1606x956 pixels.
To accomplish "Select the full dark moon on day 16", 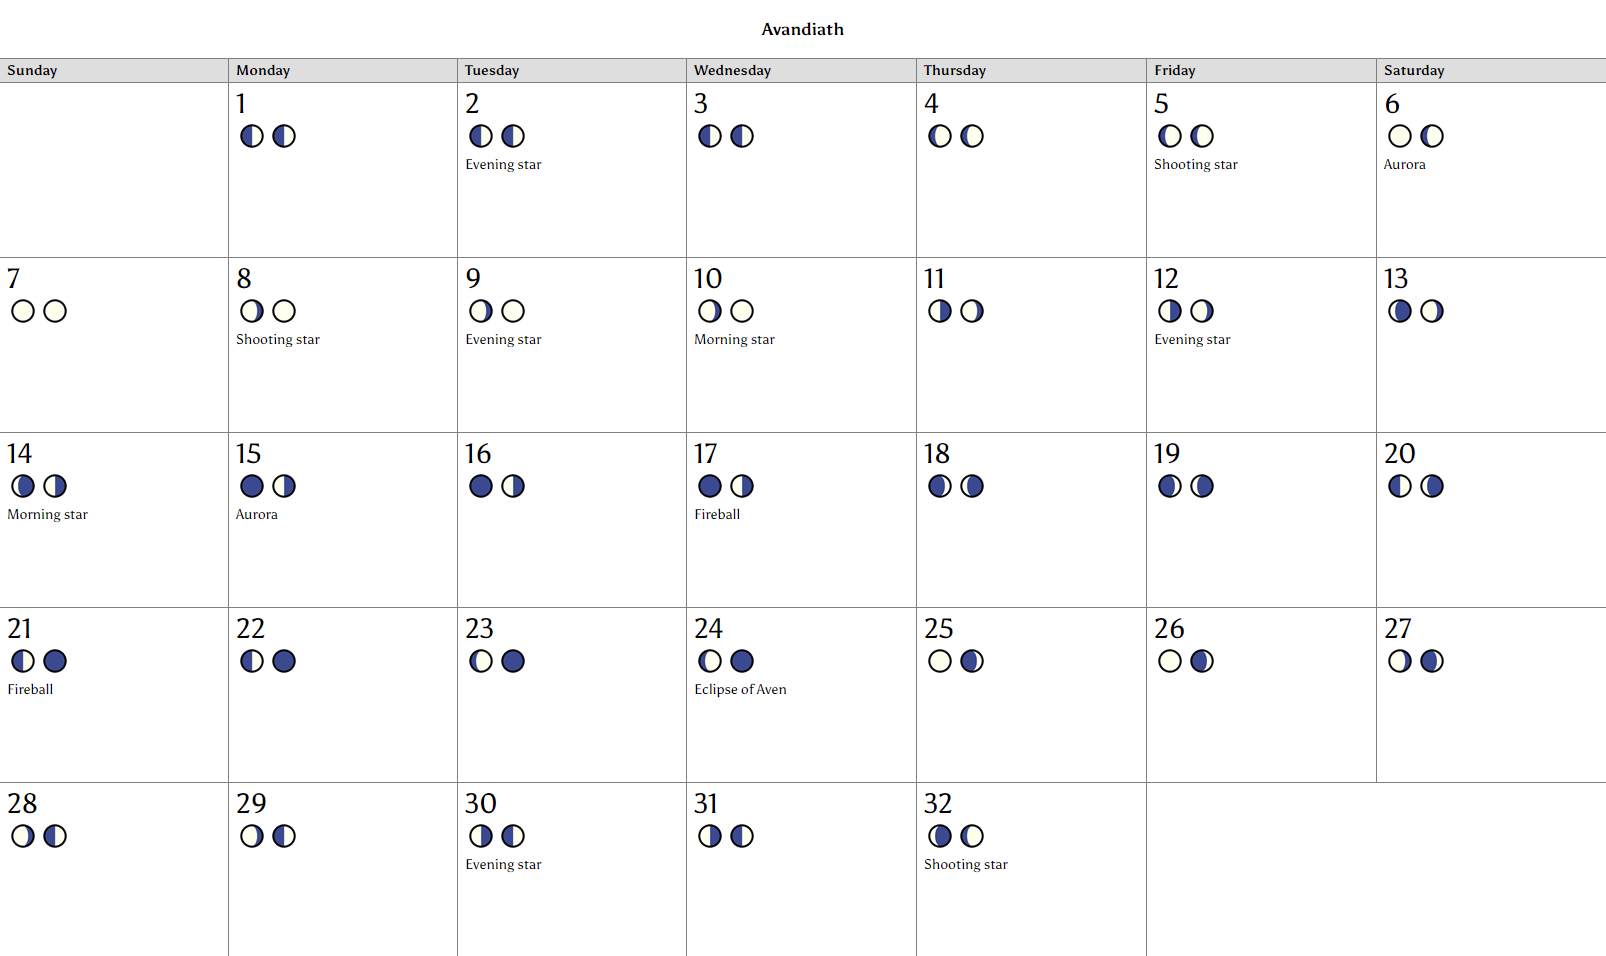I will tap(481, 486).
